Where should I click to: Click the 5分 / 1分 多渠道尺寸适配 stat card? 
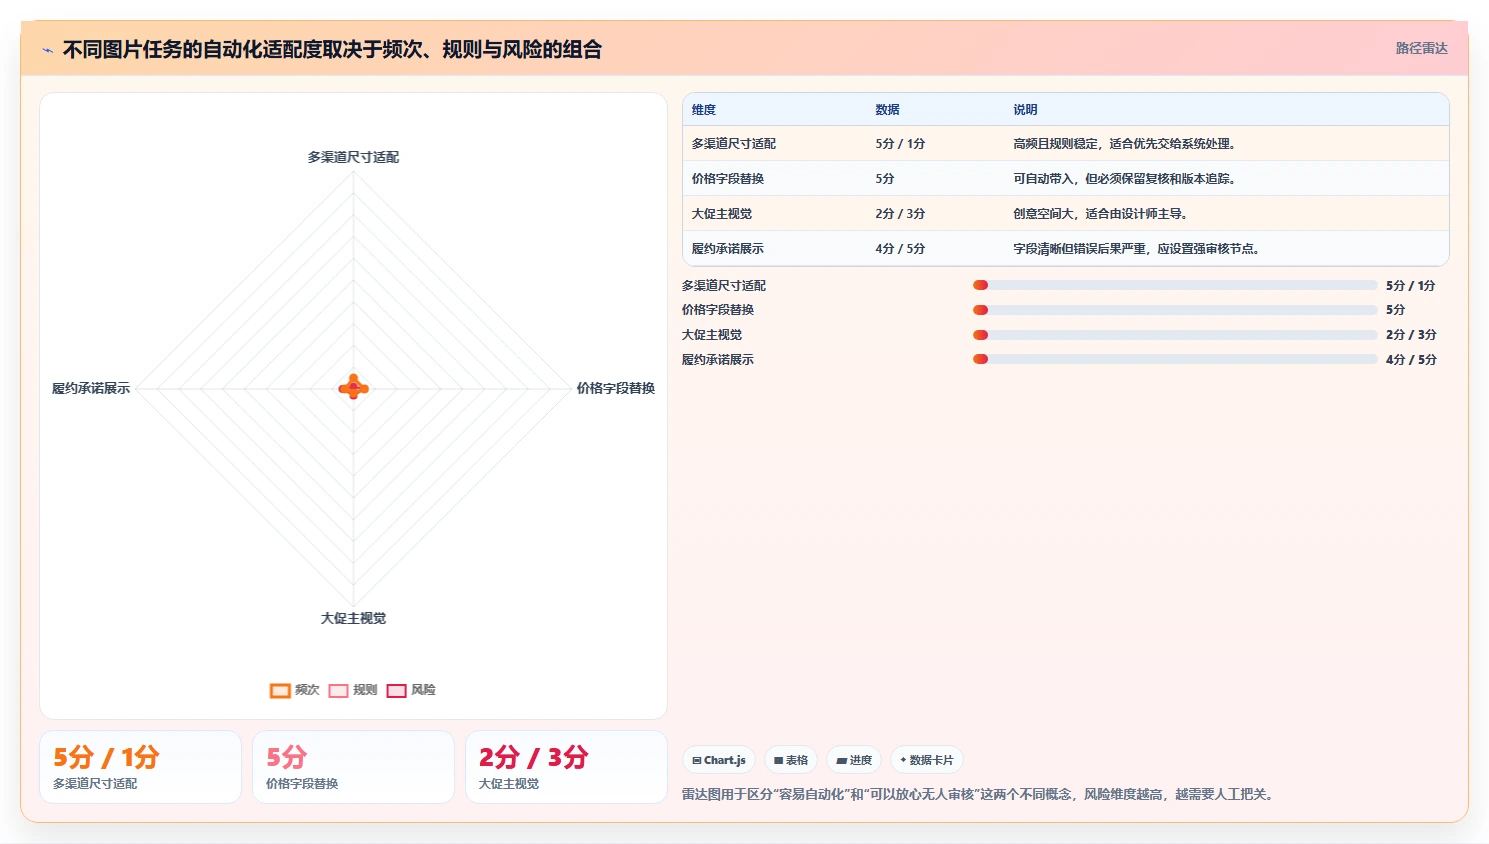point(140,767)
